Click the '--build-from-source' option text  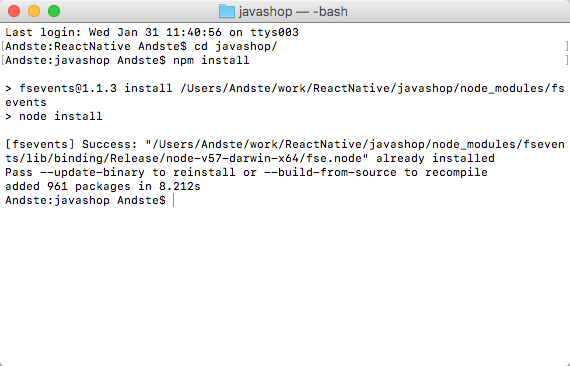pyautogui.click(x=330, y=172)
